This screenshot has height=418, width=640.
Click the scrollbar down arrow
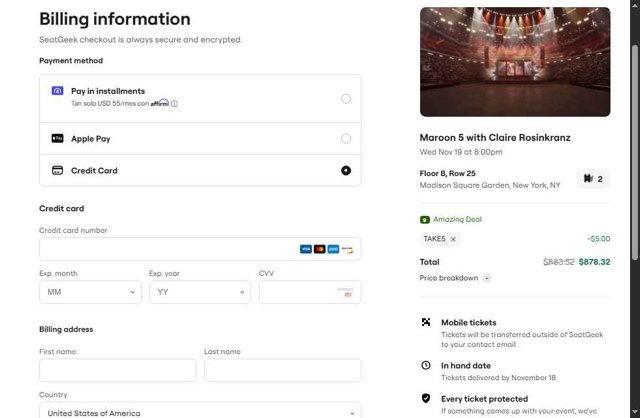tap(635, 412)
